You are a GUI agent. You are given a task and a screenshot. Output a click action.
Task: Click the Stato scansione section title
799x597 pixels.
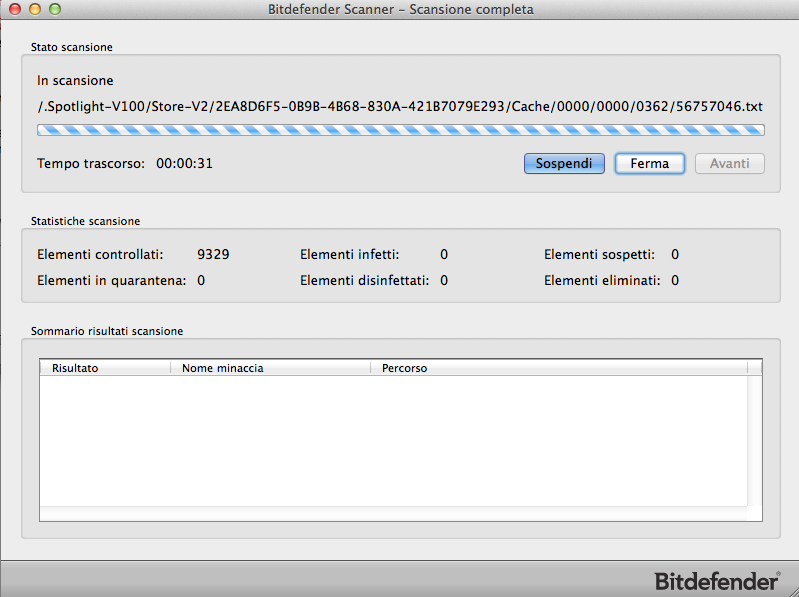[72, 47]
